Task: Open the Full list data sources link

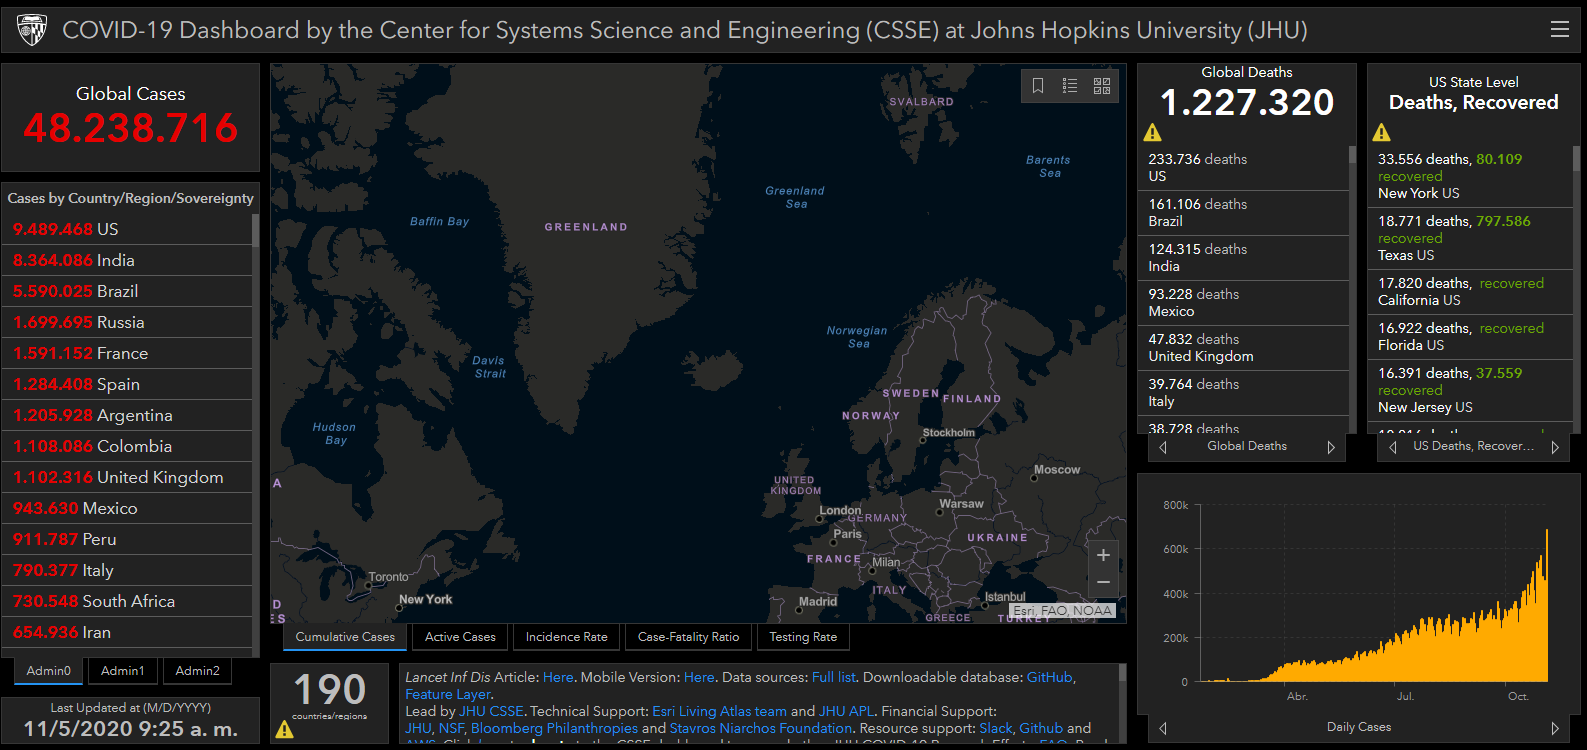Action: pyautogui.click(x=833, y=677)
